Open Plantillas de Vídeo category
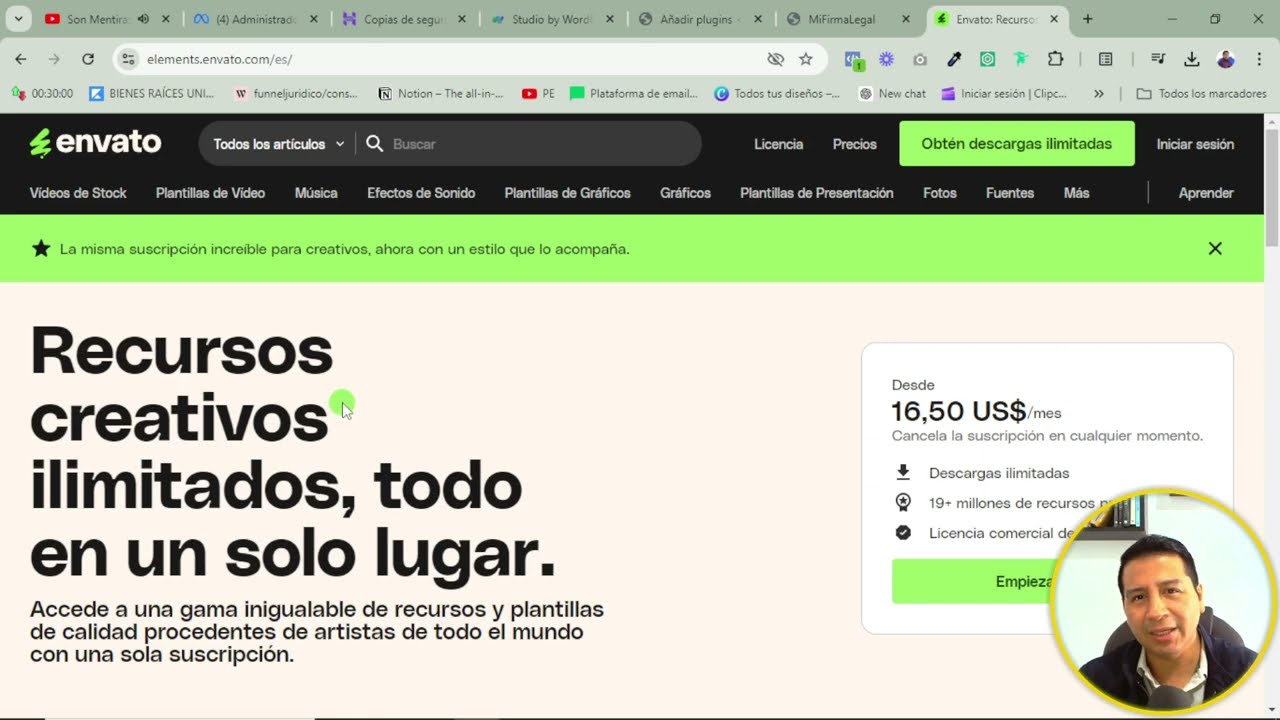This screenshot has height=720, width=1280. click(x=210, y=193)
